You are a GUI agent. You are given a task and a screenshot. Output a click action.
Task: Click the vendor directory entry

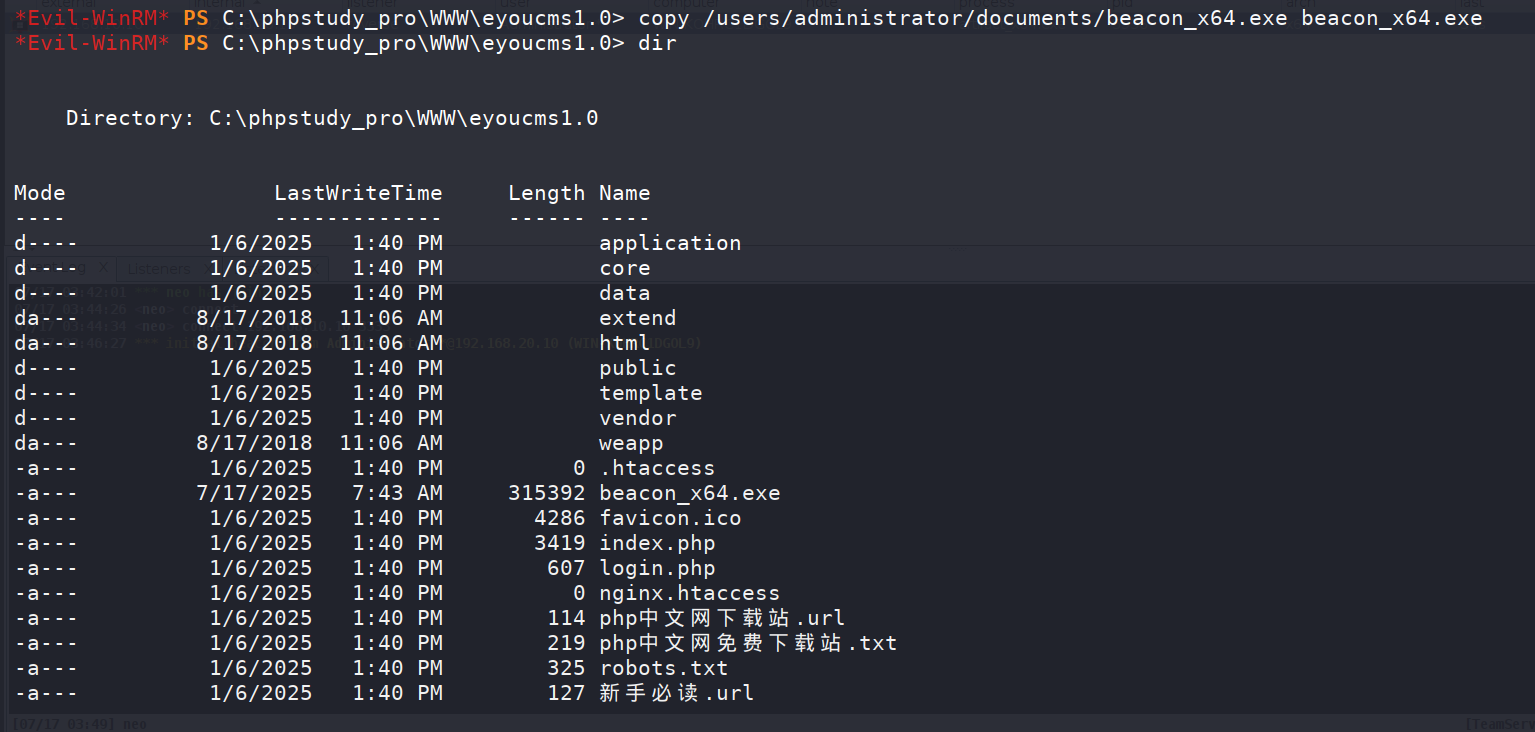[x=638, y=418]
